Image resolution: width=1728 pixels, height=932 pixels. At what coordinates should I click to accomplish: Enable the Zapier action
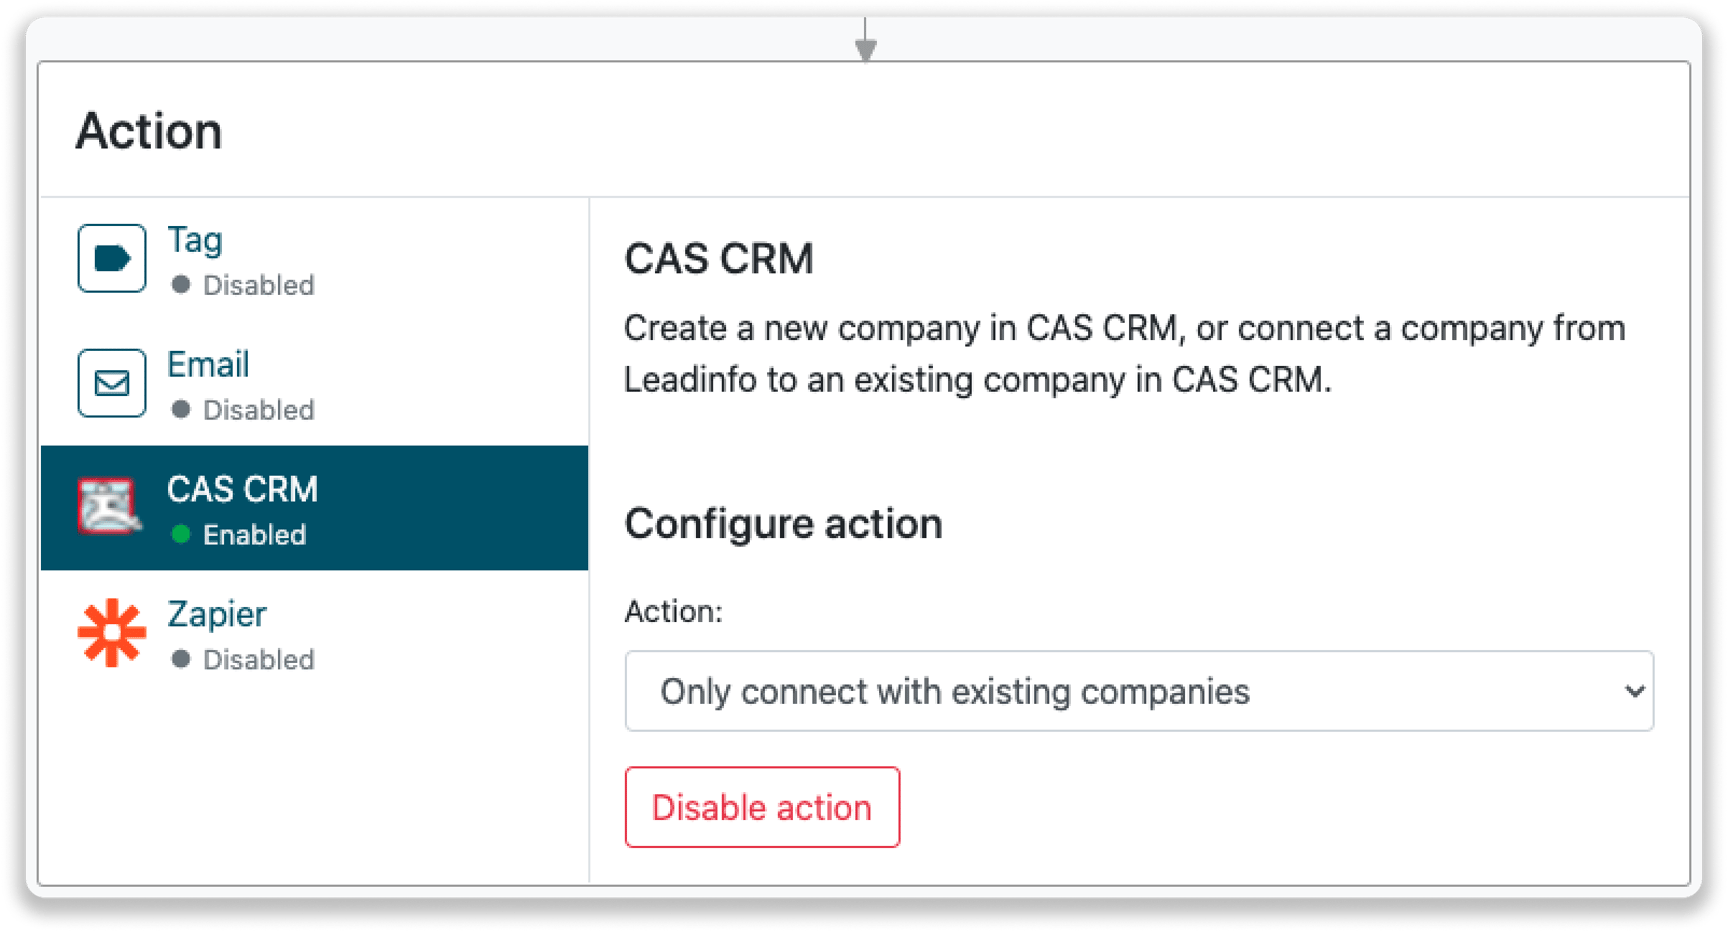click(216, 614)
